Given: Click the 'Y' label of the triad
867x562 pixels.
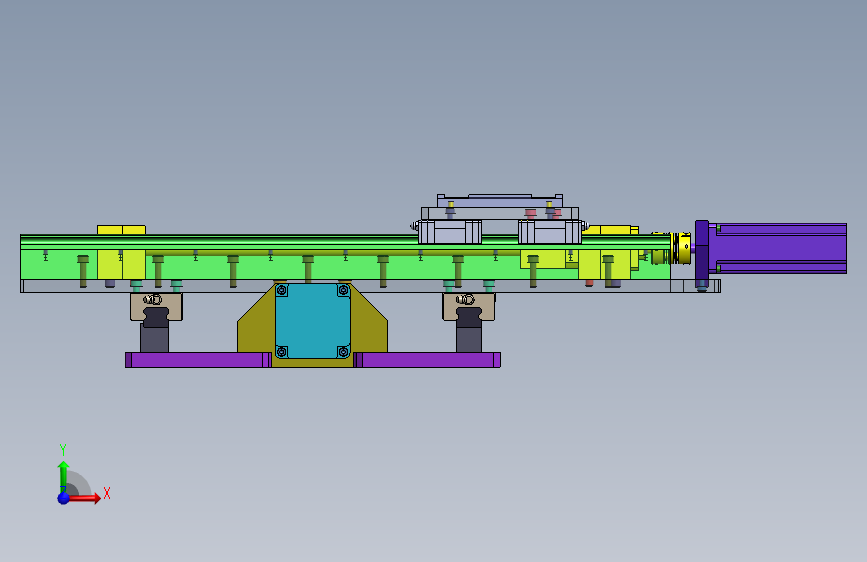Looking at the screenshot, I should click(63, 450).
